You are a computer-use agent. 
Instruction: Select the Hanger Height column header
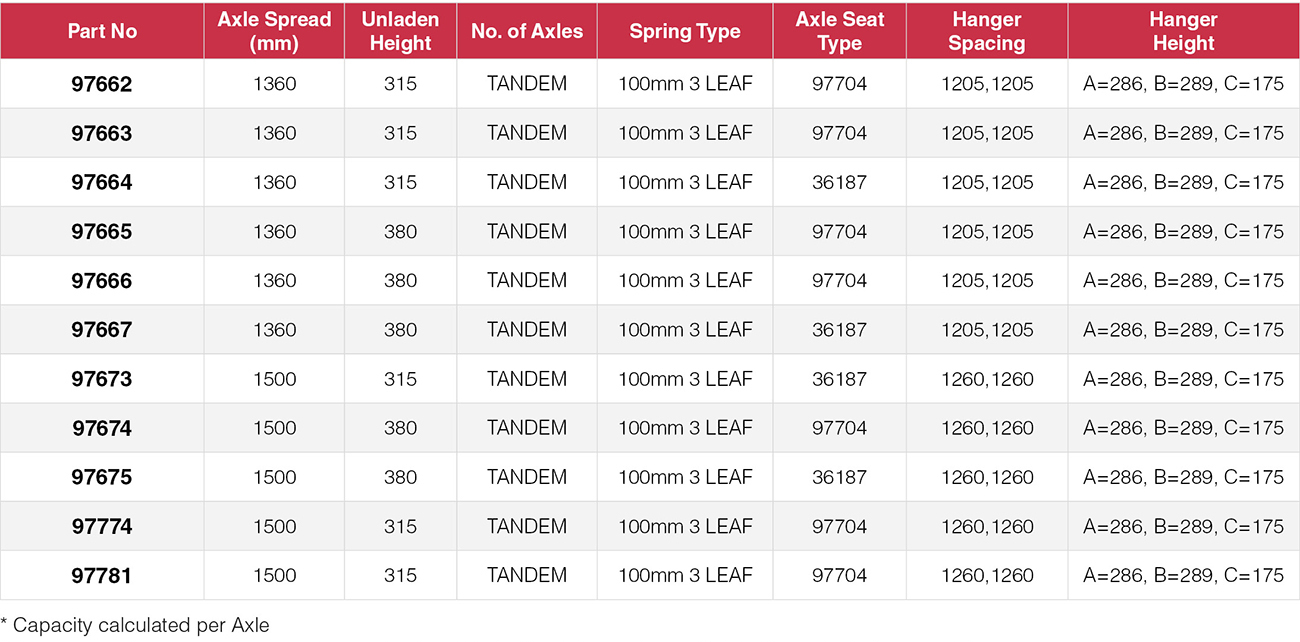tap(1184, 31)
